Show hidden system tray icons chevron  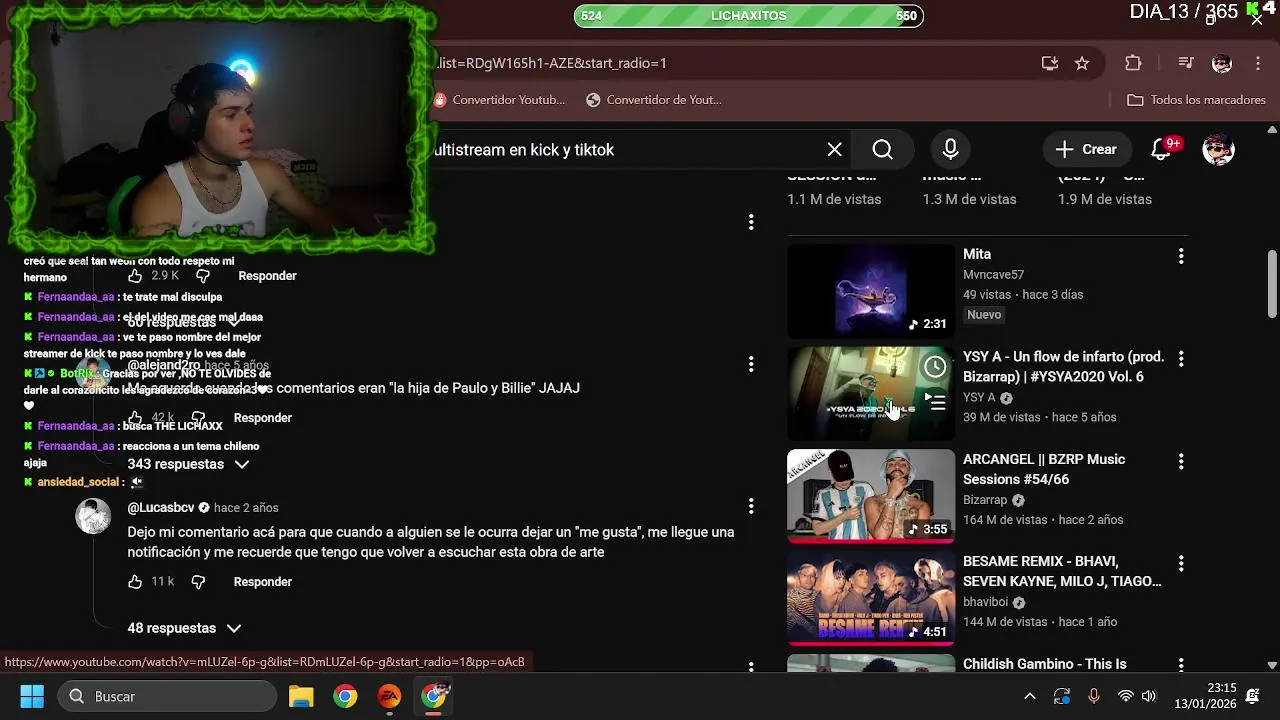click(1029, 696)
